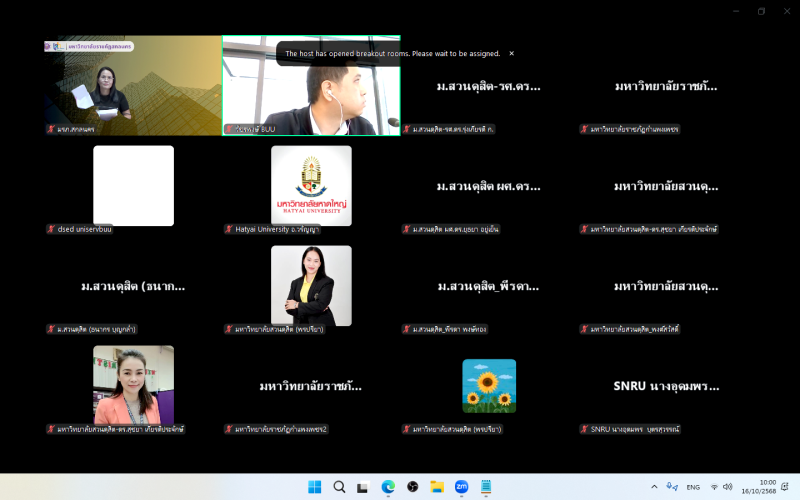Launch Microsoft Edge from taskbar
Viewport: 800px width, 500px height.
(388, 487)
